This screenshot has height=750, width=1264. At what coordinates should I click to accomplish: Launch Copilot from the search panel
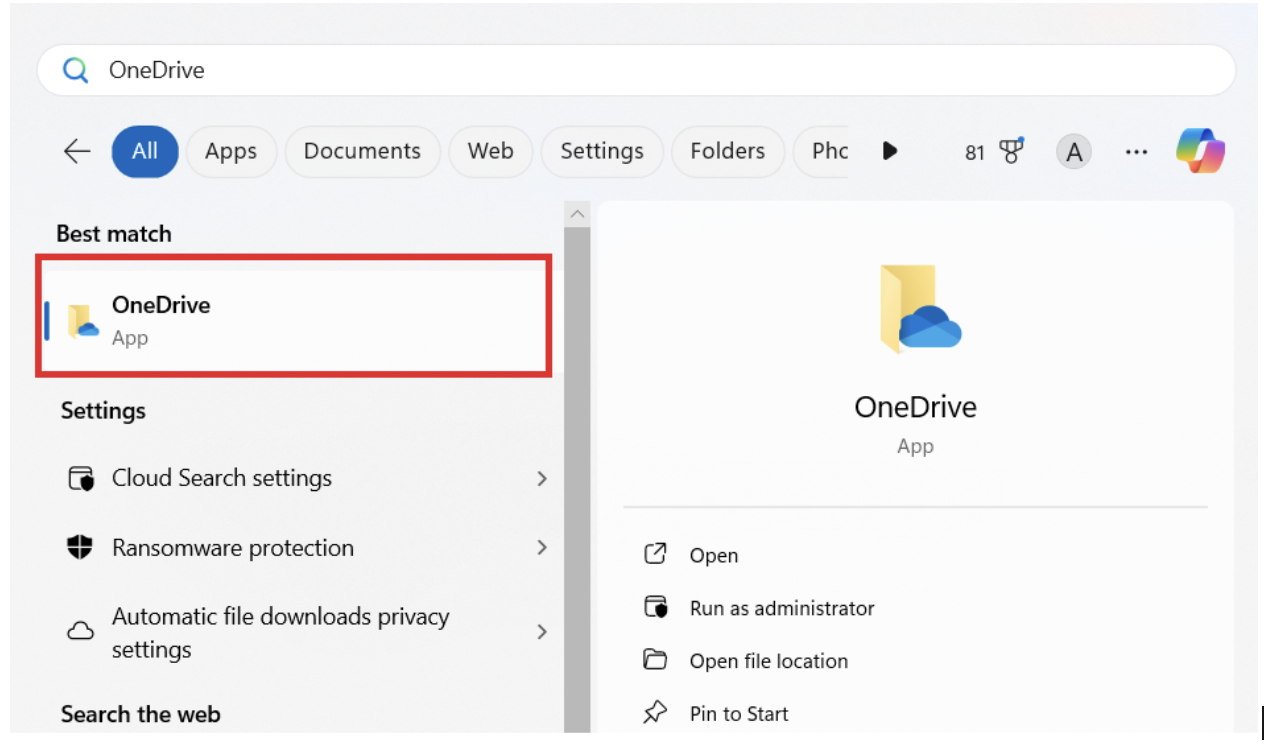(1201, 151)
